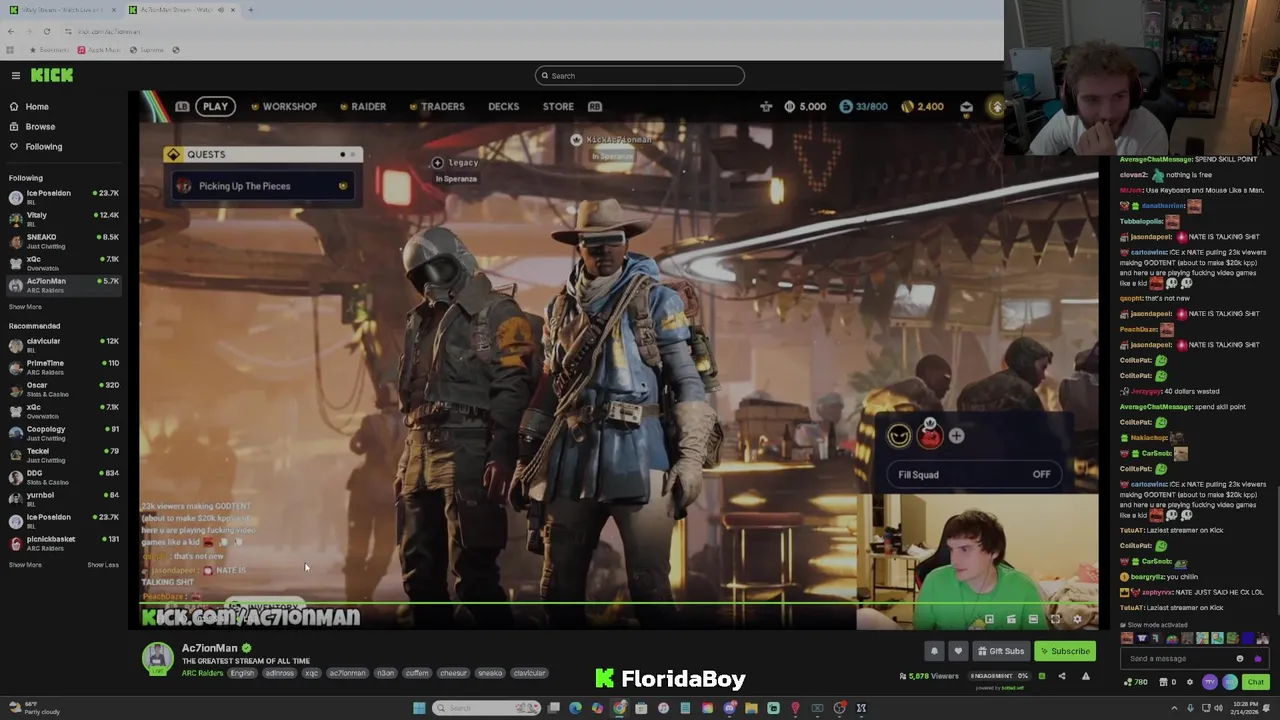Select the RAIDER tab in game menu

[x=362, y=106]
